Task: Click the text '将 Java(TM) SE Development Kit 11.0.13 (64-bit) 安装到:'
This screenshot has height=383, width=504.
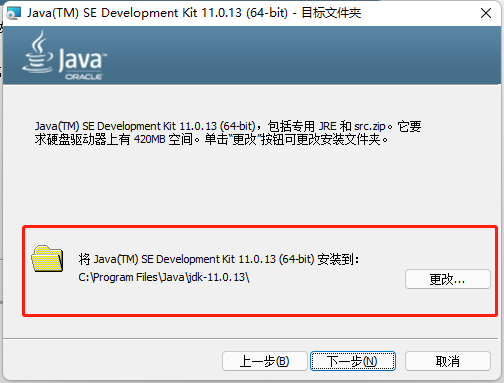Action: click(219, 259)
